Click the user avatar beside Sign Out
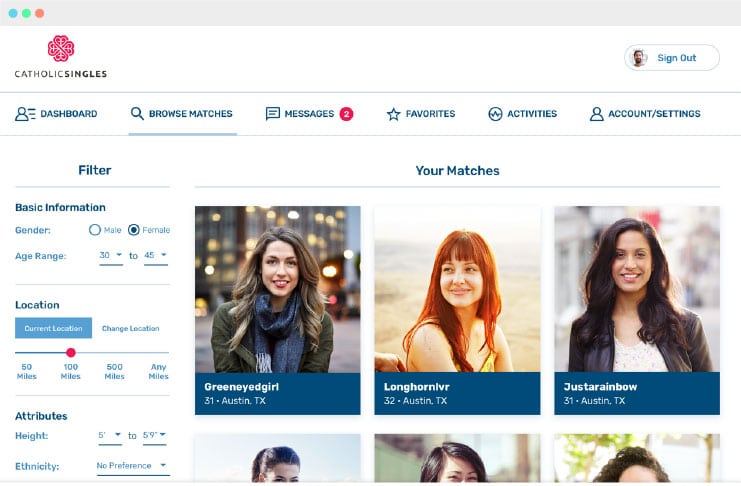The height and width of the screenshot is (486, 741). point(639,58)
